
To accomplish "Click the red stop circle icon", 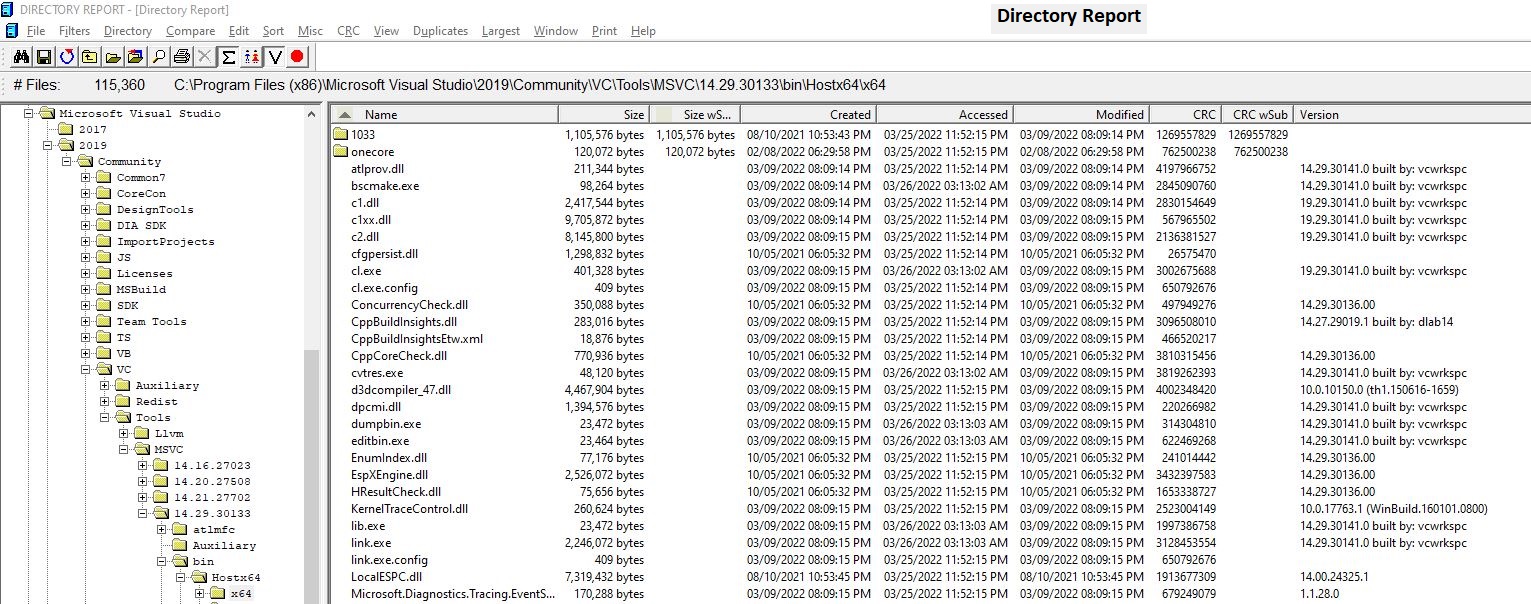I will [x=297, y=57].
